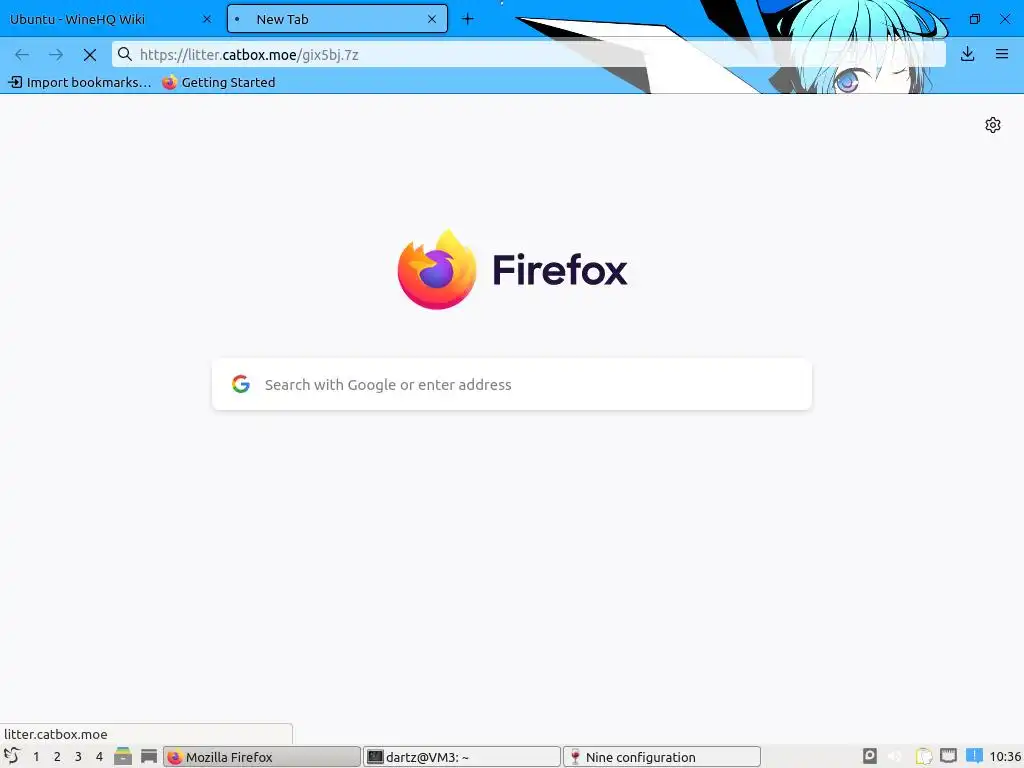The height and width of the screenshot is (768, 1024).
Task: Select the New Tab tab
Action: (x=337, y=19)
